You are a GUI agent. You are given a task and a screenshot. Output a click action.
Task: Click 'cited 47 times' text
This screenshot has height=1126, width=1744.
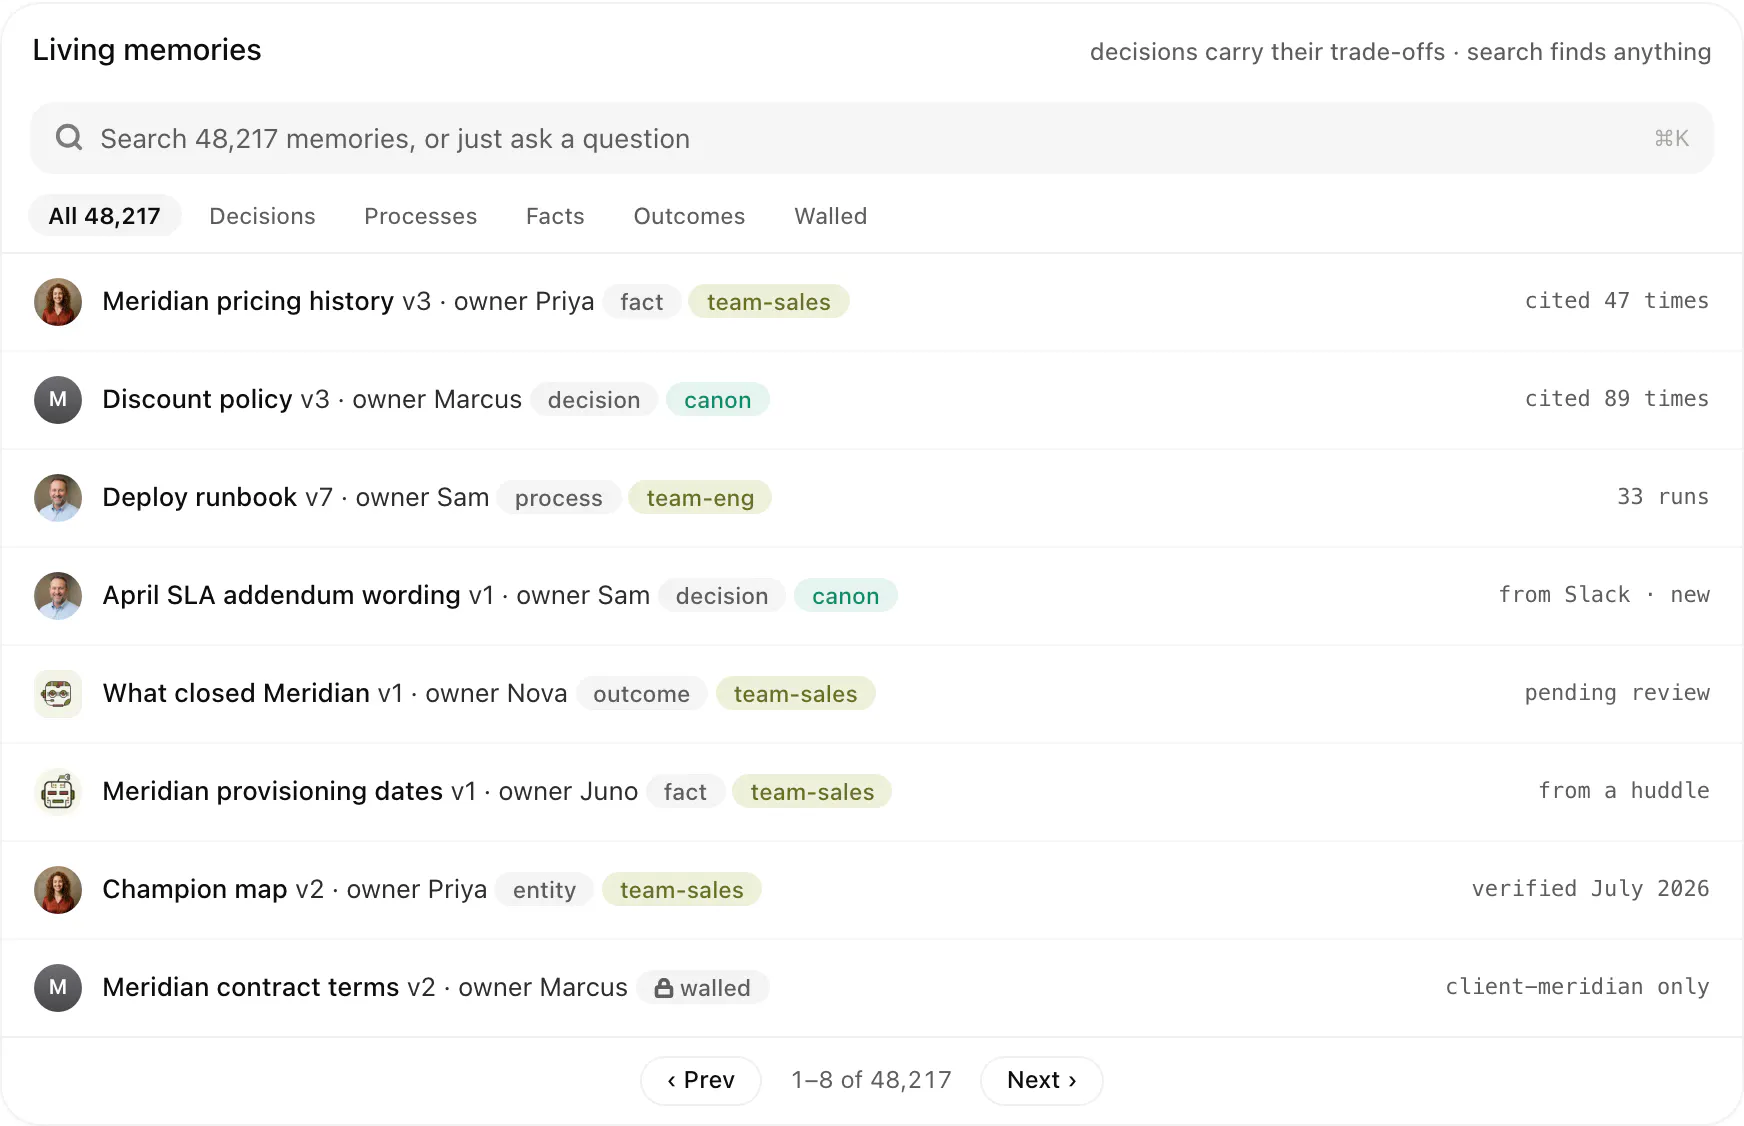click(1617, 301)
